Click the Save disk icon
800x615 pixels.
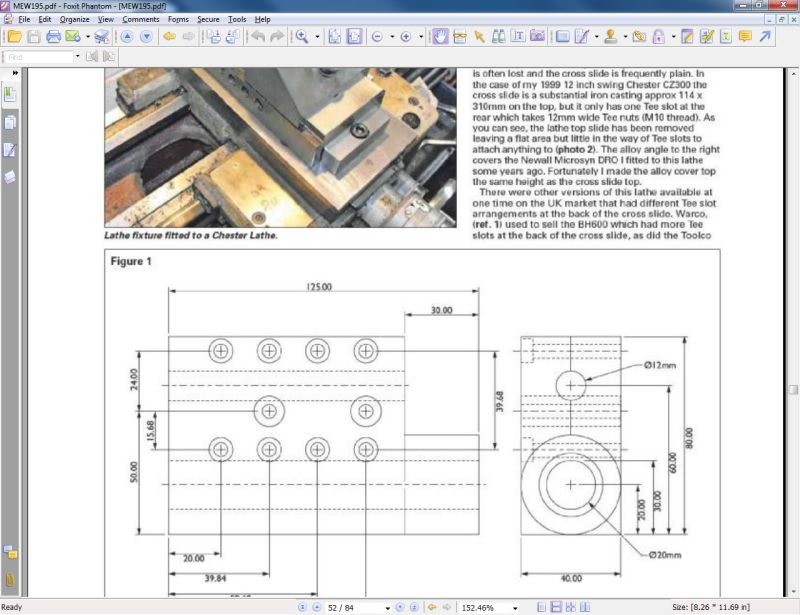coord(34,37)
